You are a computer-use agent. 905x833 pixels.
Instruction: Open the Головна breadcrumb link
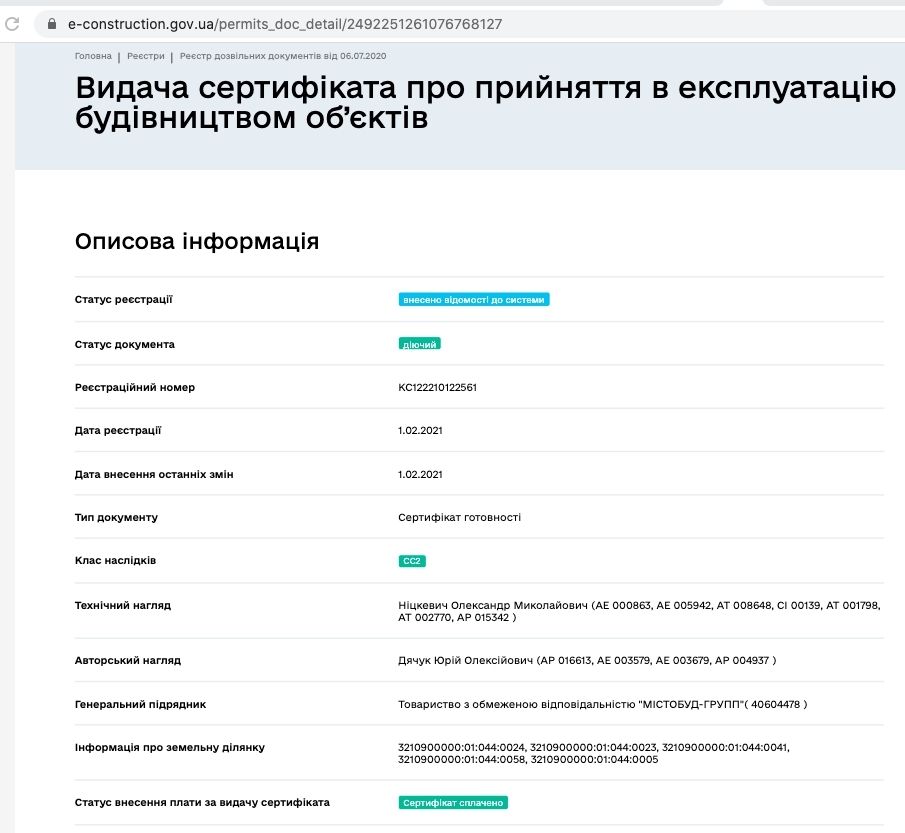tap(93, 56)
